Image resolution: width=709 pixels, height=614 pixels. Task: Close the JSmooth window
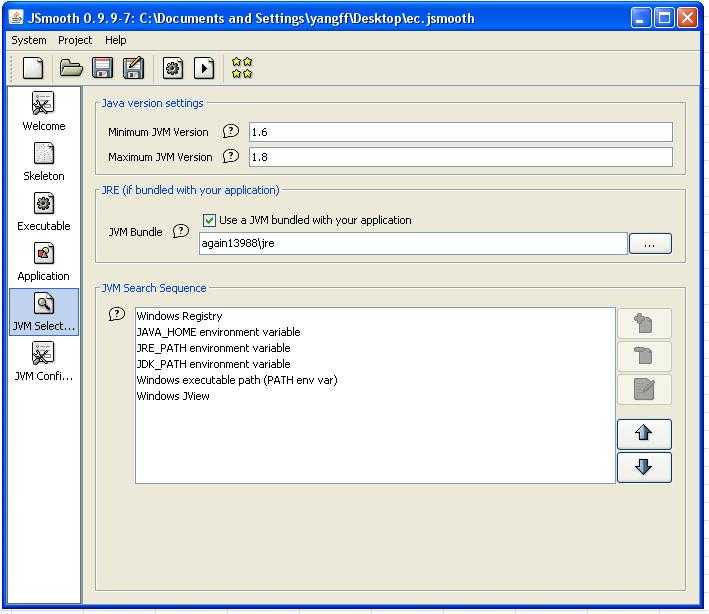(687, 18)
